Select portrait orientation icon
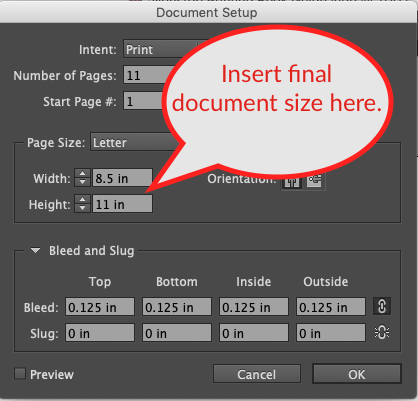 (292, 182)
